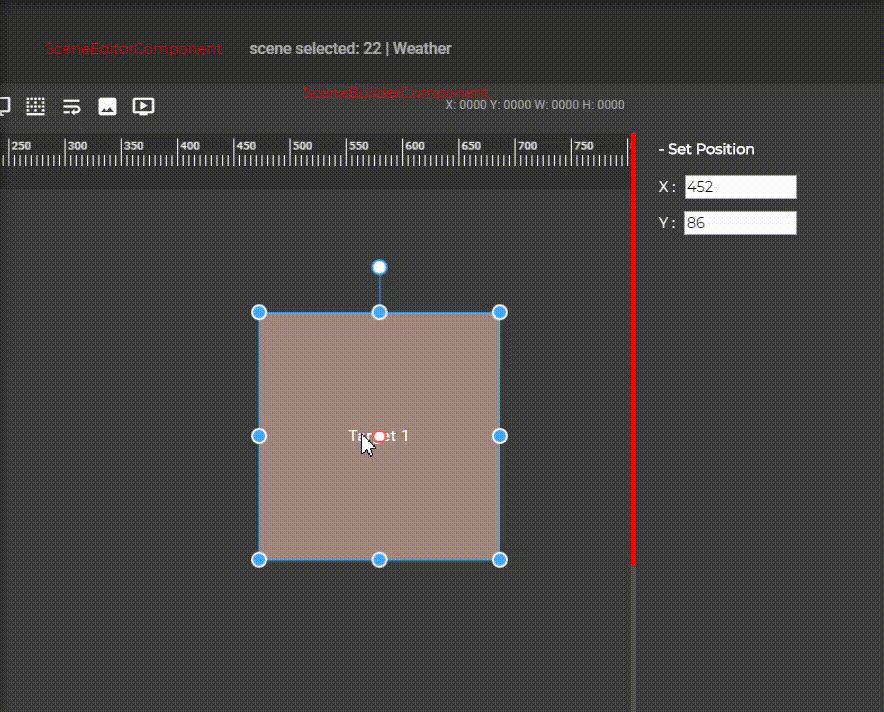The width and height of the screenshot is (884, 712).
Task: Click the grid border toolbar icon
Action: pos(36,106)
